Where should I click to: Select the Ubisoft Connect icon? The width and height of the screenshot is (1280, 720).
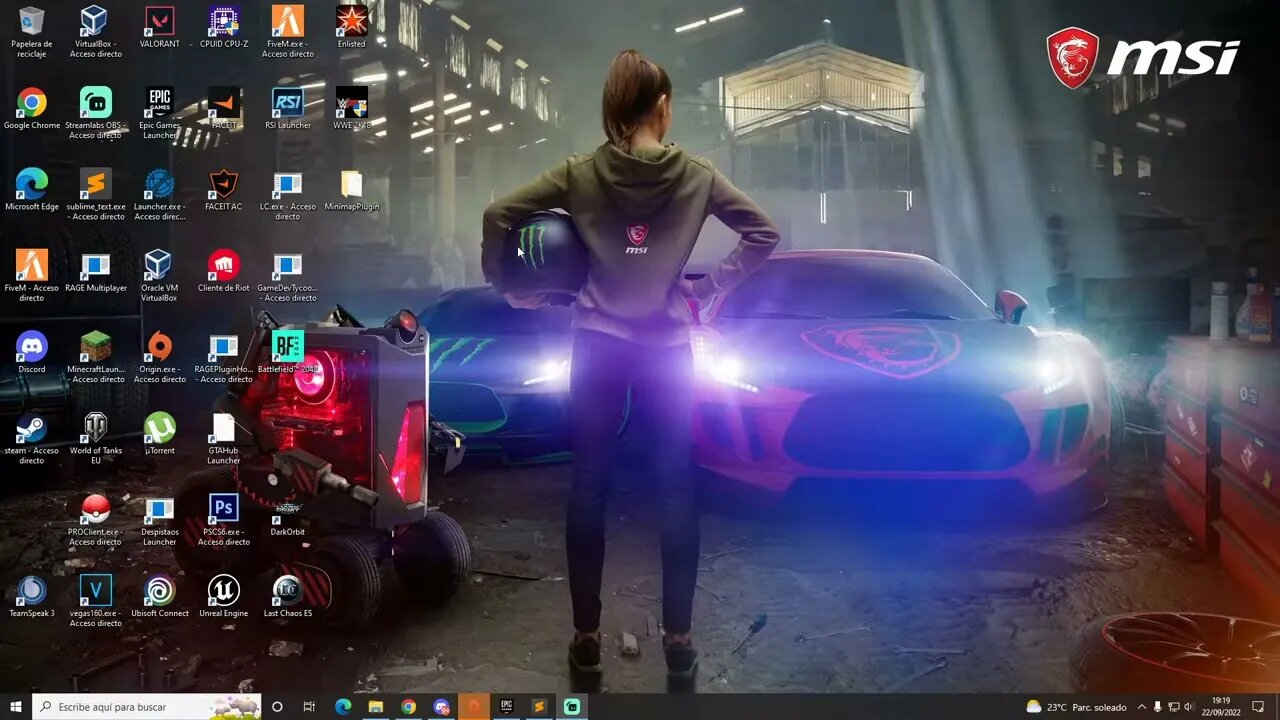[160, 596]
